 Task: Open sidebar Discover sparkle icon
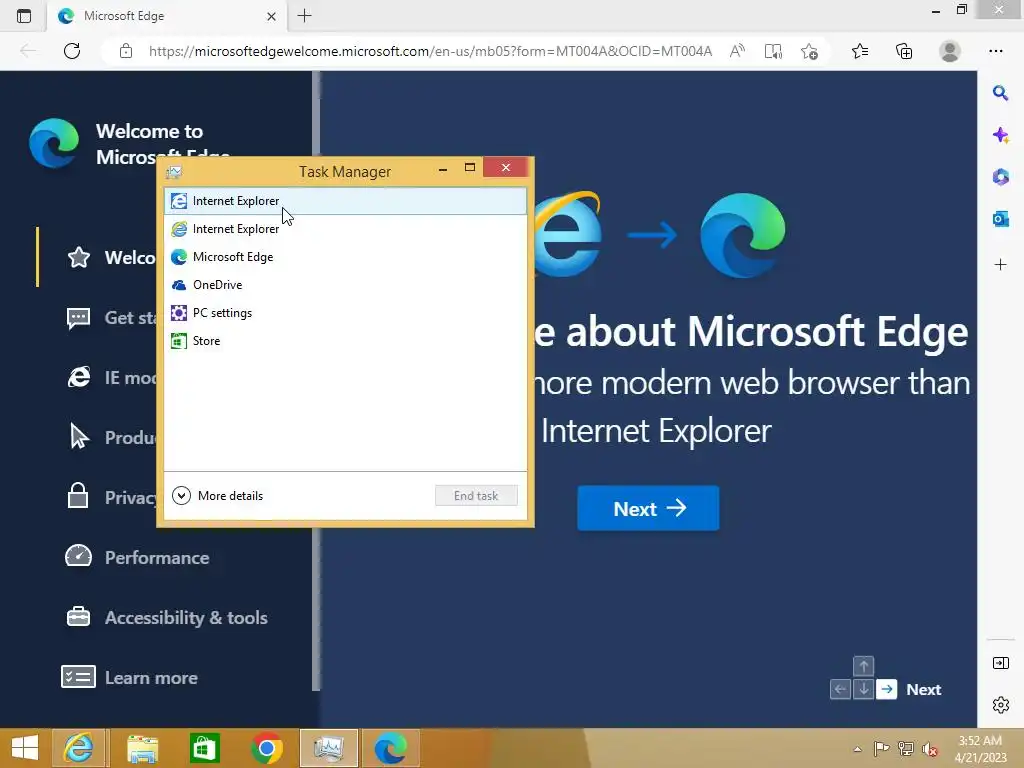point(1000,135)
